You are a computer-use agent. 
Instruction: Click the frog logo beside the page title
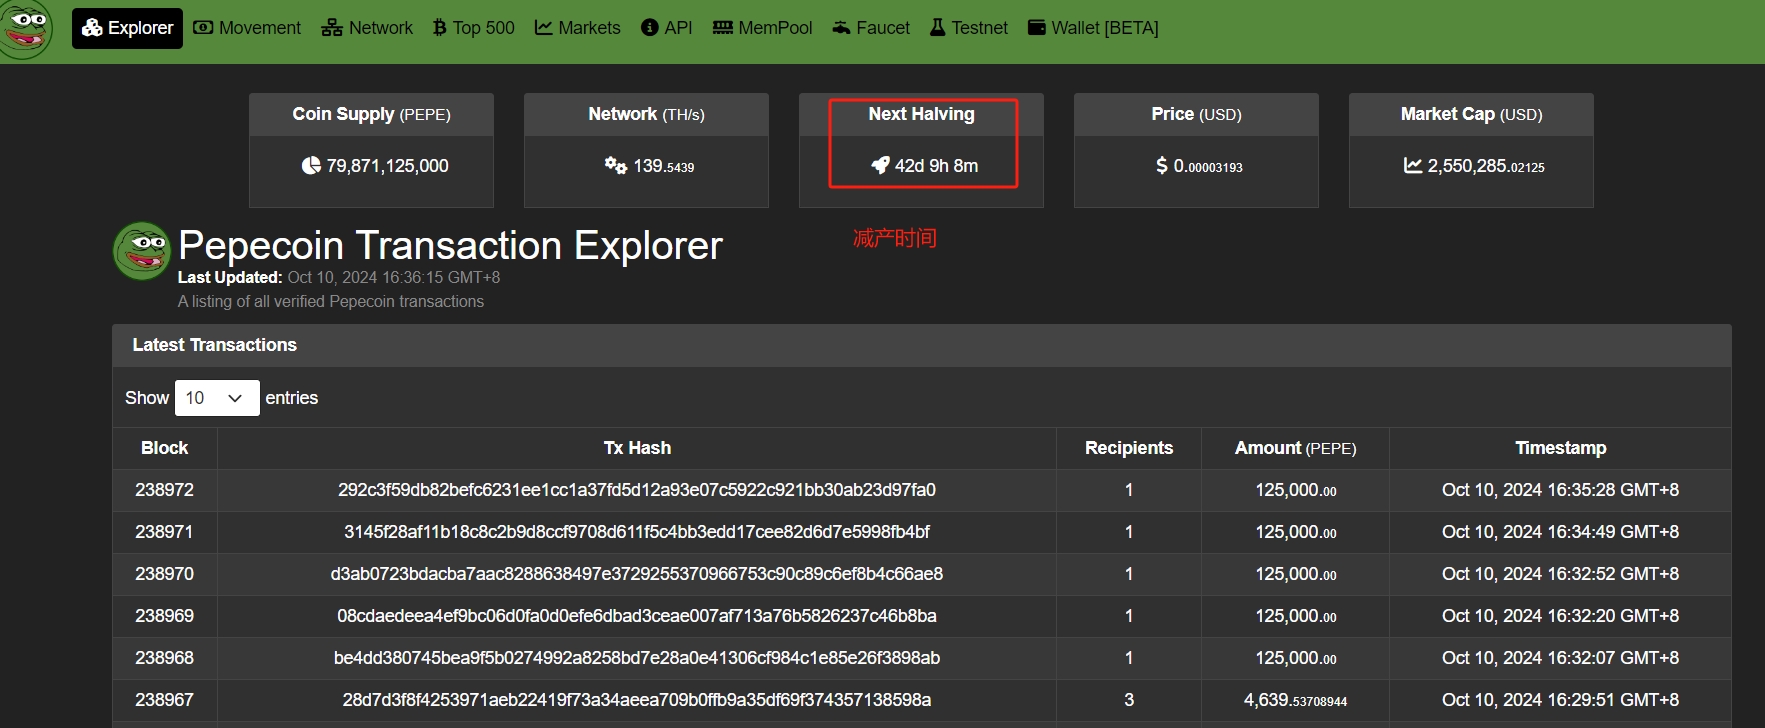coord(143,251)
